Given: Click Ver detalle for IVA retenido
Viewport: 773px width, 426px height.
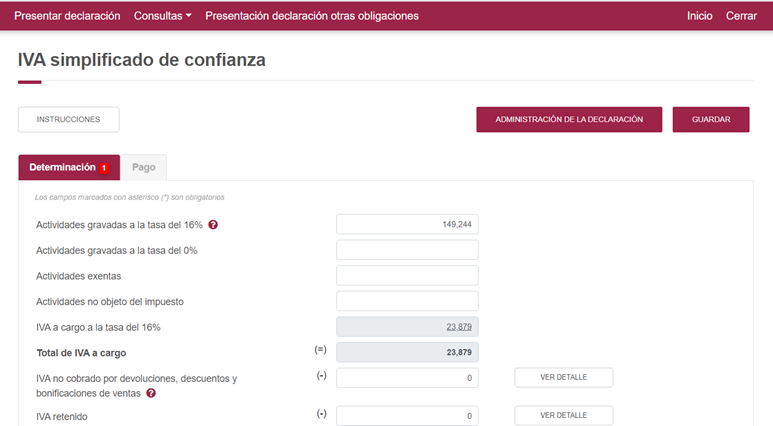Looking at the screenshot, I should click(564, 415).
